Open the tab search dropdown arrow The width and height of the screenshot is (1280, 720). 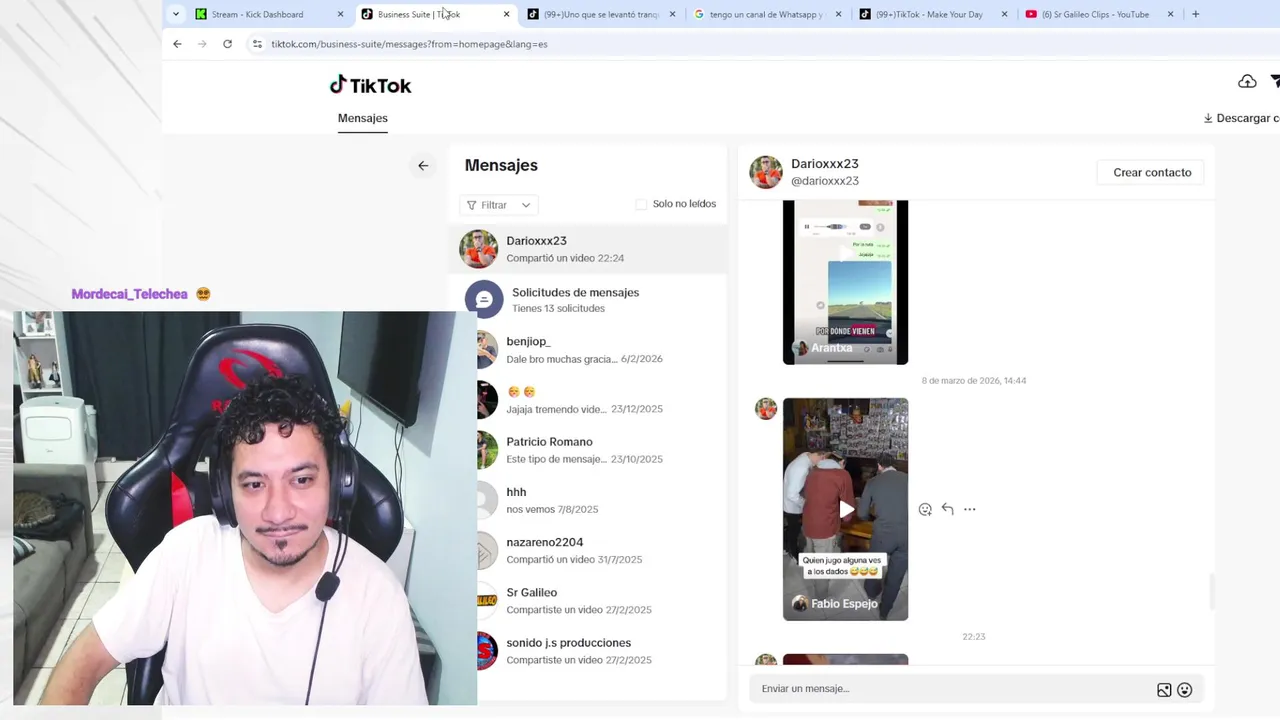176,14
